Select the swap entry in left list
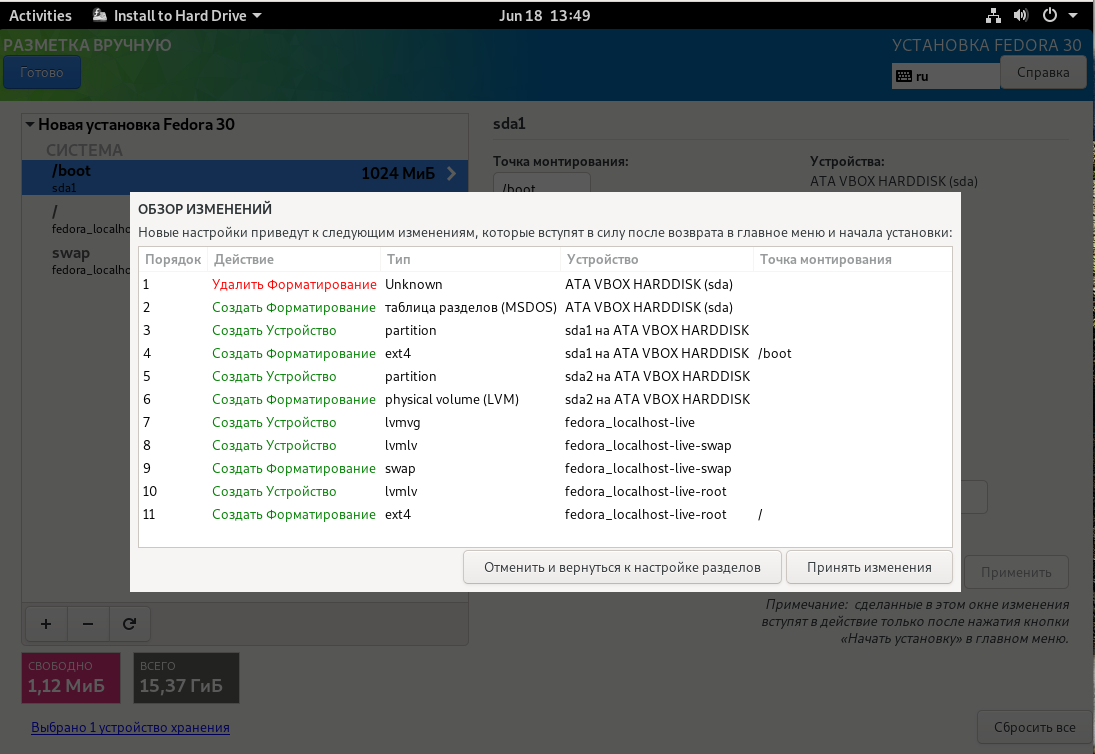Screen dimensions: 1095x754 [x=77, y=260]
